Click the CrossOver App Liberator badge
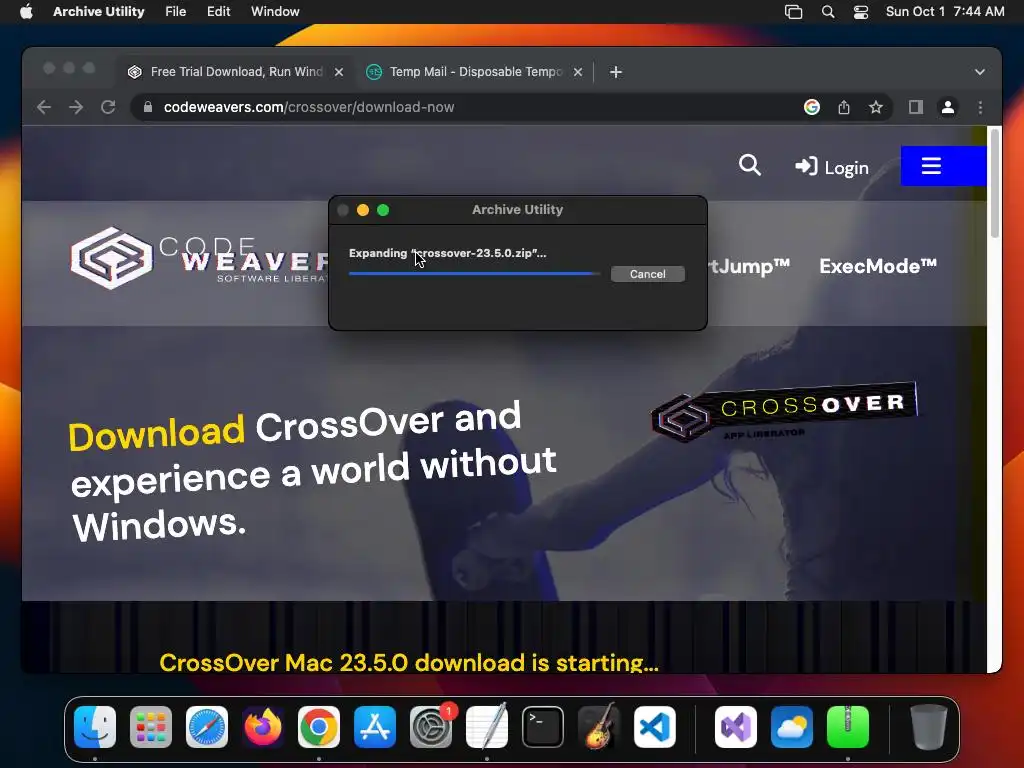Image resolution: width=1024 pixels, height=768 pixels. pyautogui.click(x=784, y=413)
